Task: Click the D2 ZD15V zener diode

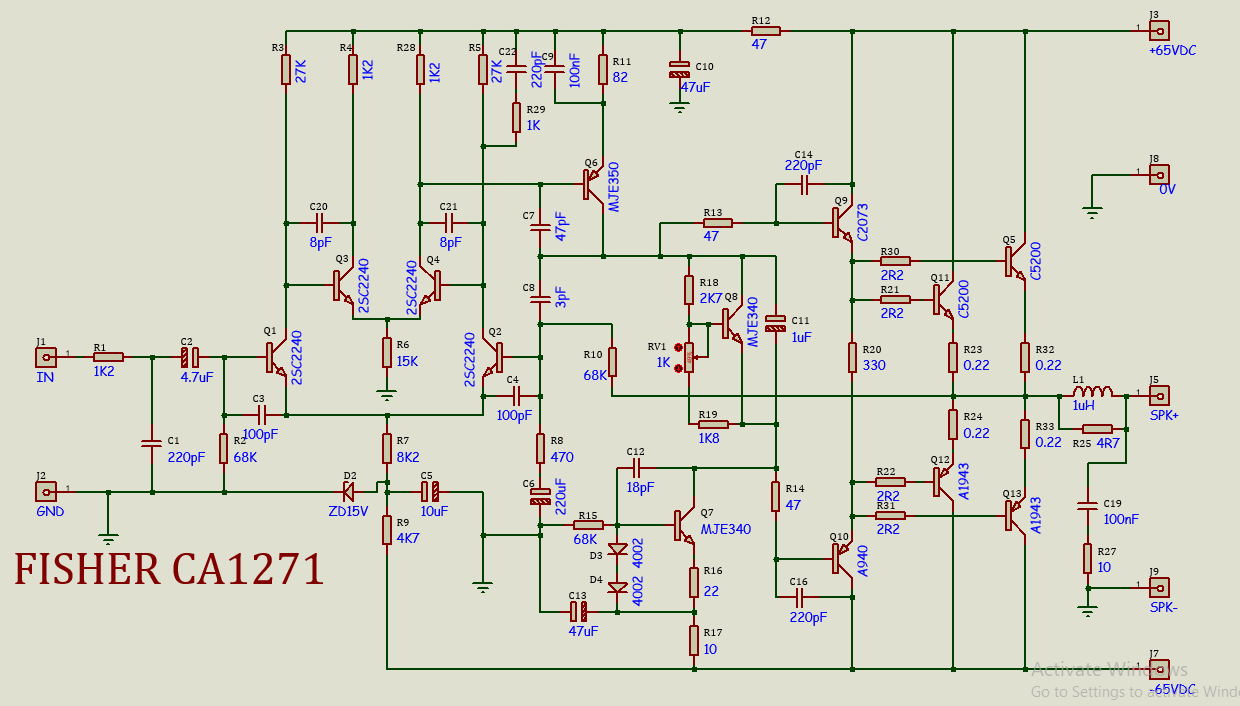Action: [349, 491]
